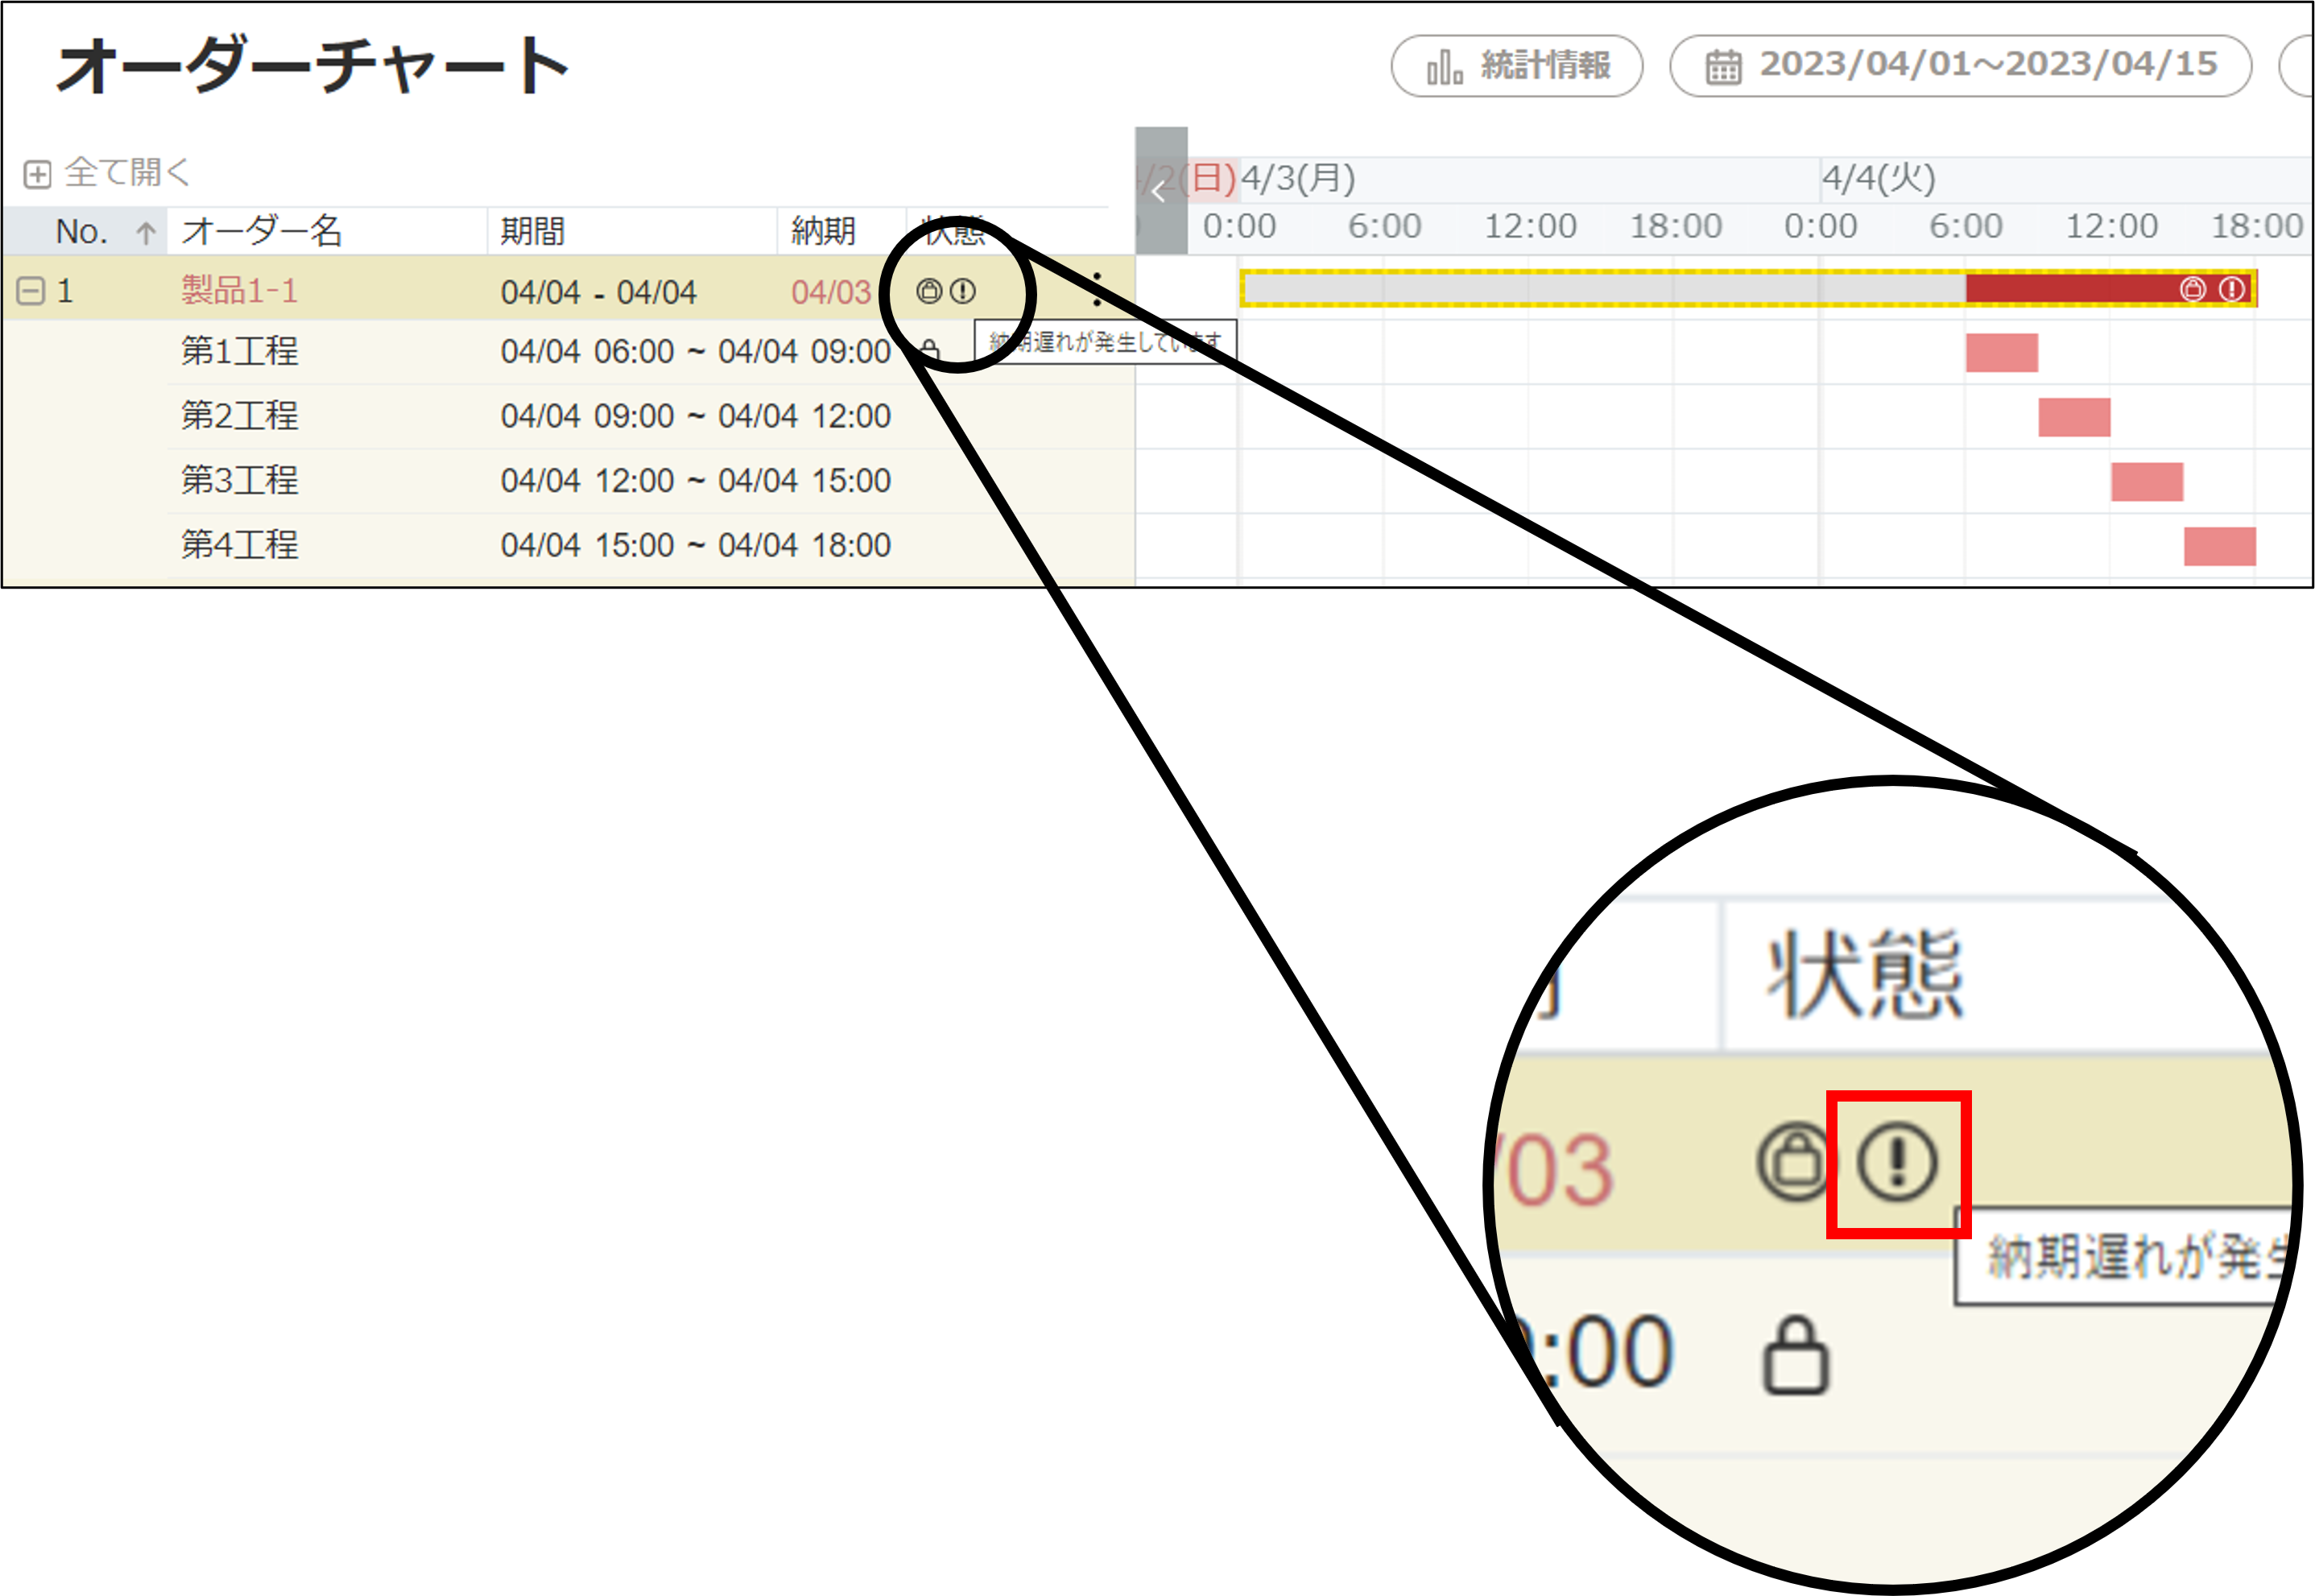Click the red 04/03 due date cell

pyautogui.click(x=831, y=292)
